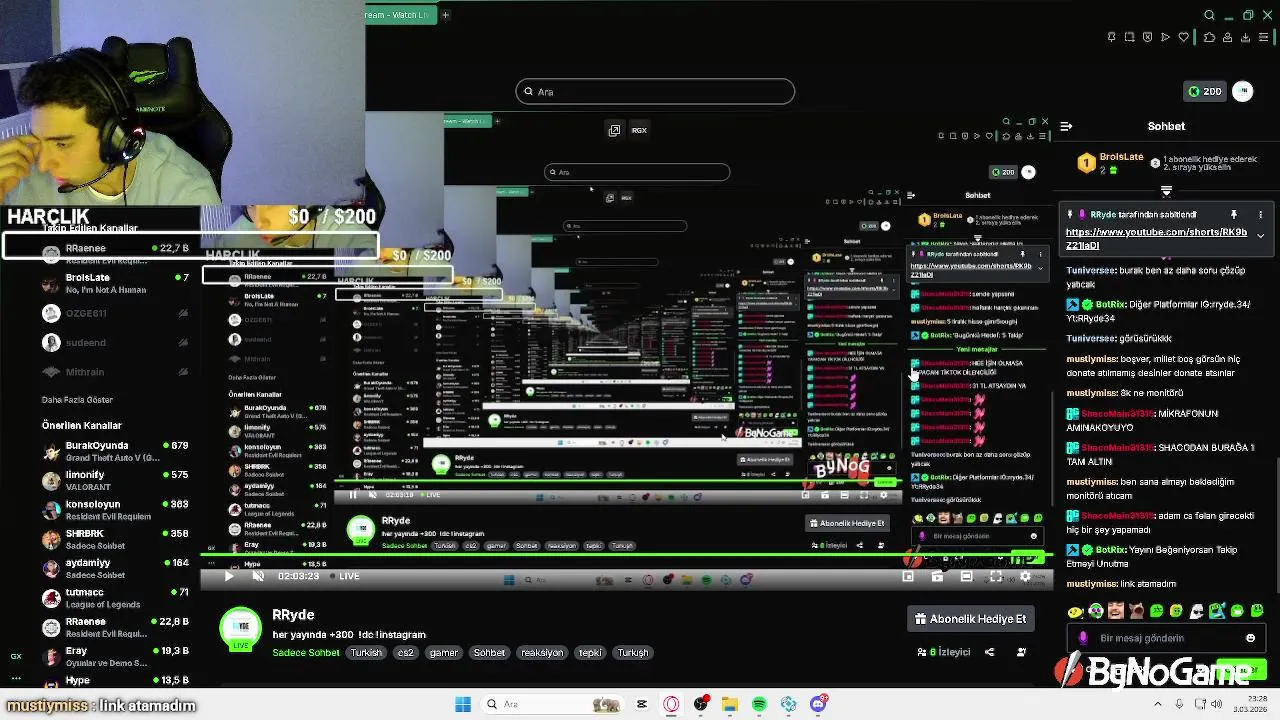Click the heart bookmark icon in toolbar
Viewport: 1280px width, 720px height.
pos(1184,37)
